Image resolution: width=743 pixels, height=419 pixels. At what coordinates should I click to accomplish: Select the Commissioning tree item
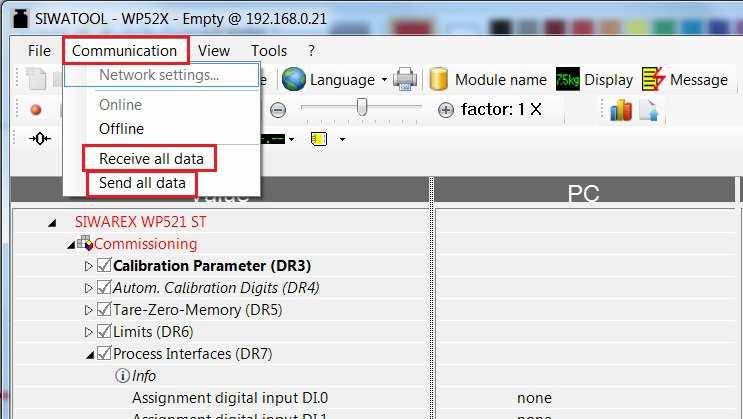tap(145, 244)
